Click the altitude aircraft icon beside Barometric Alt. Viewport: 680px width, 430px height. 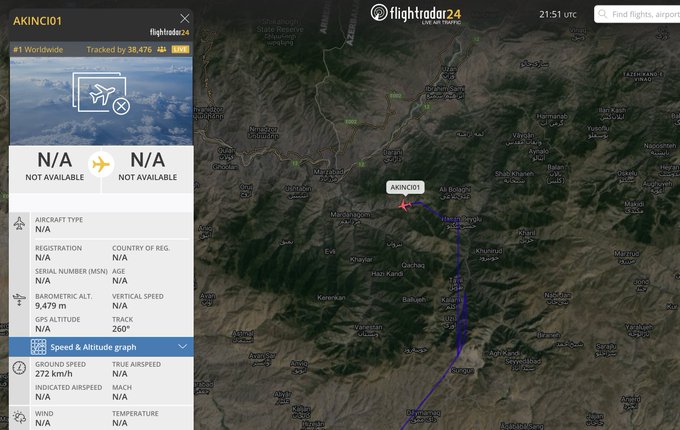point(19,300)
